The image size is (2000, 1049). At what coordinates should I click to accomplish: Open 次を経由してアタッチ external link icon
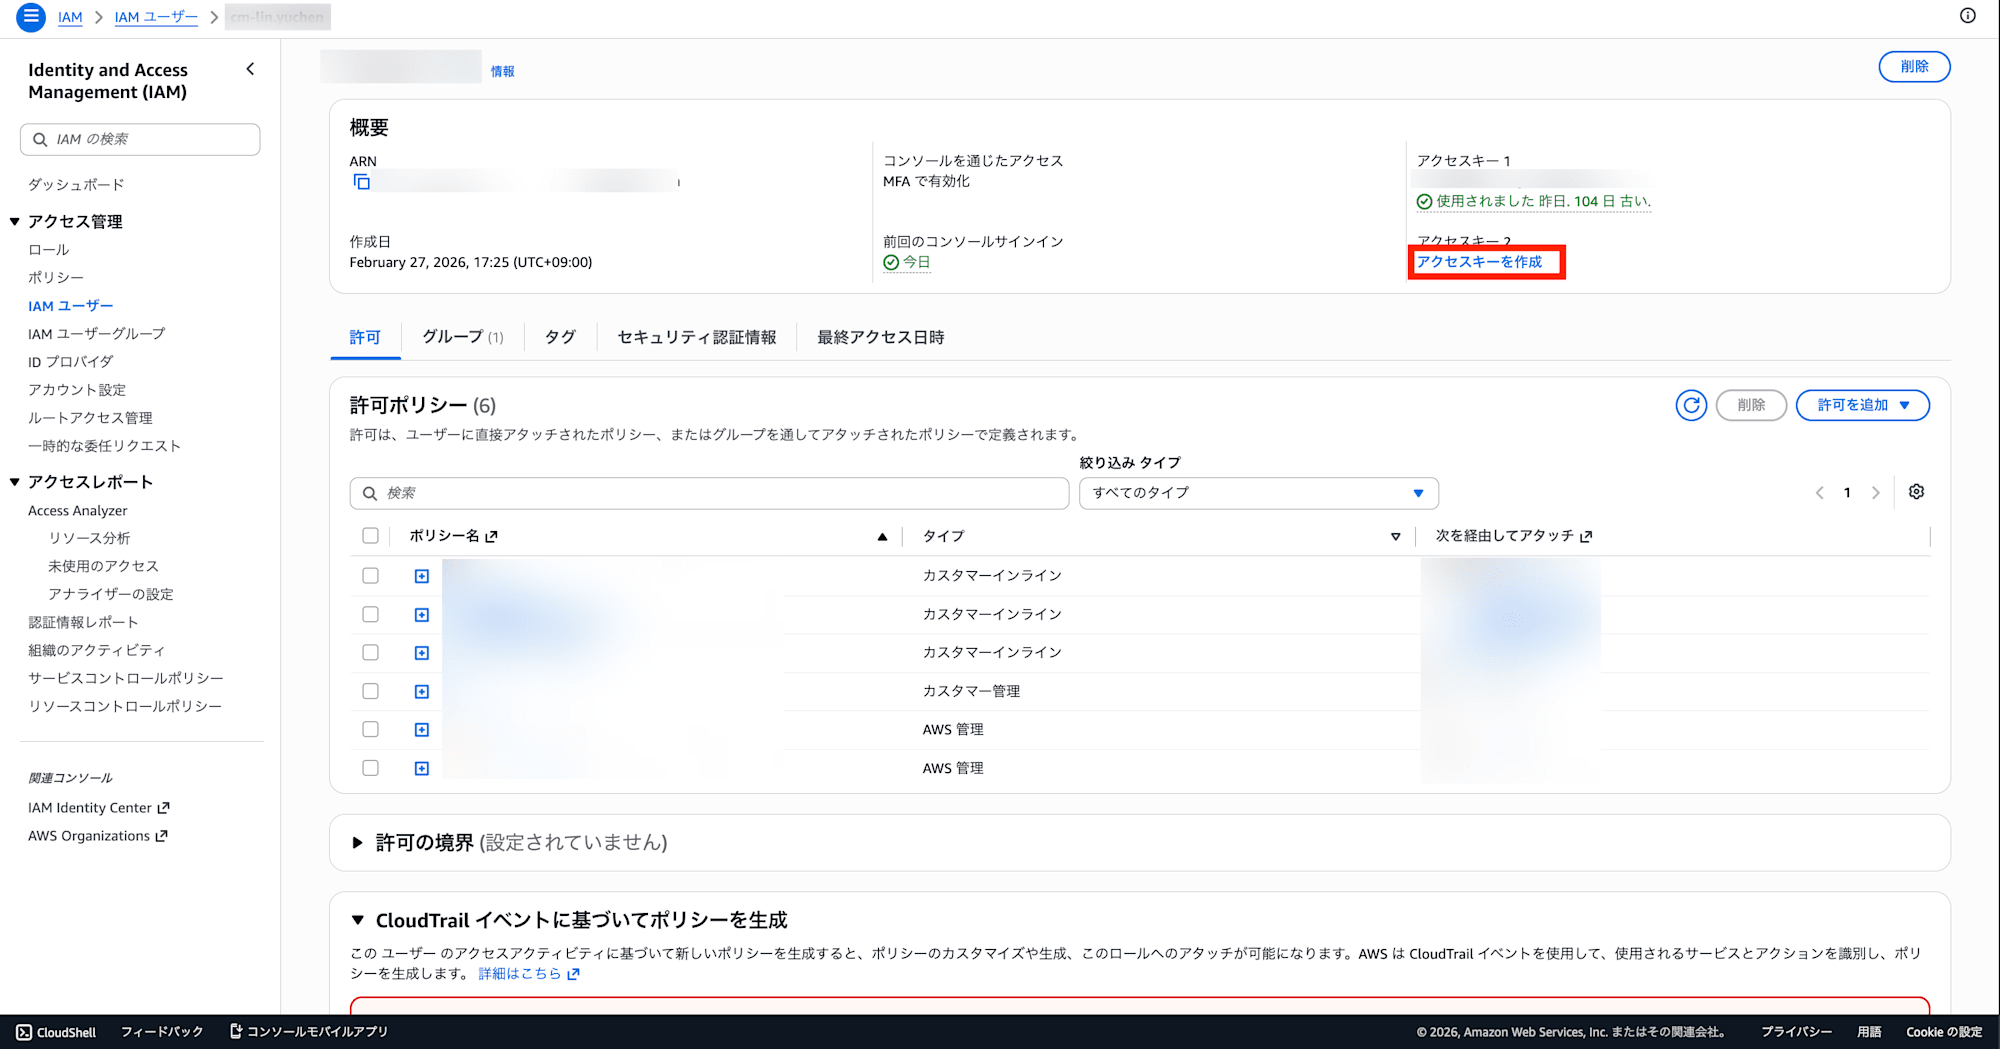pyautogui.click(x=1586, y=537)
